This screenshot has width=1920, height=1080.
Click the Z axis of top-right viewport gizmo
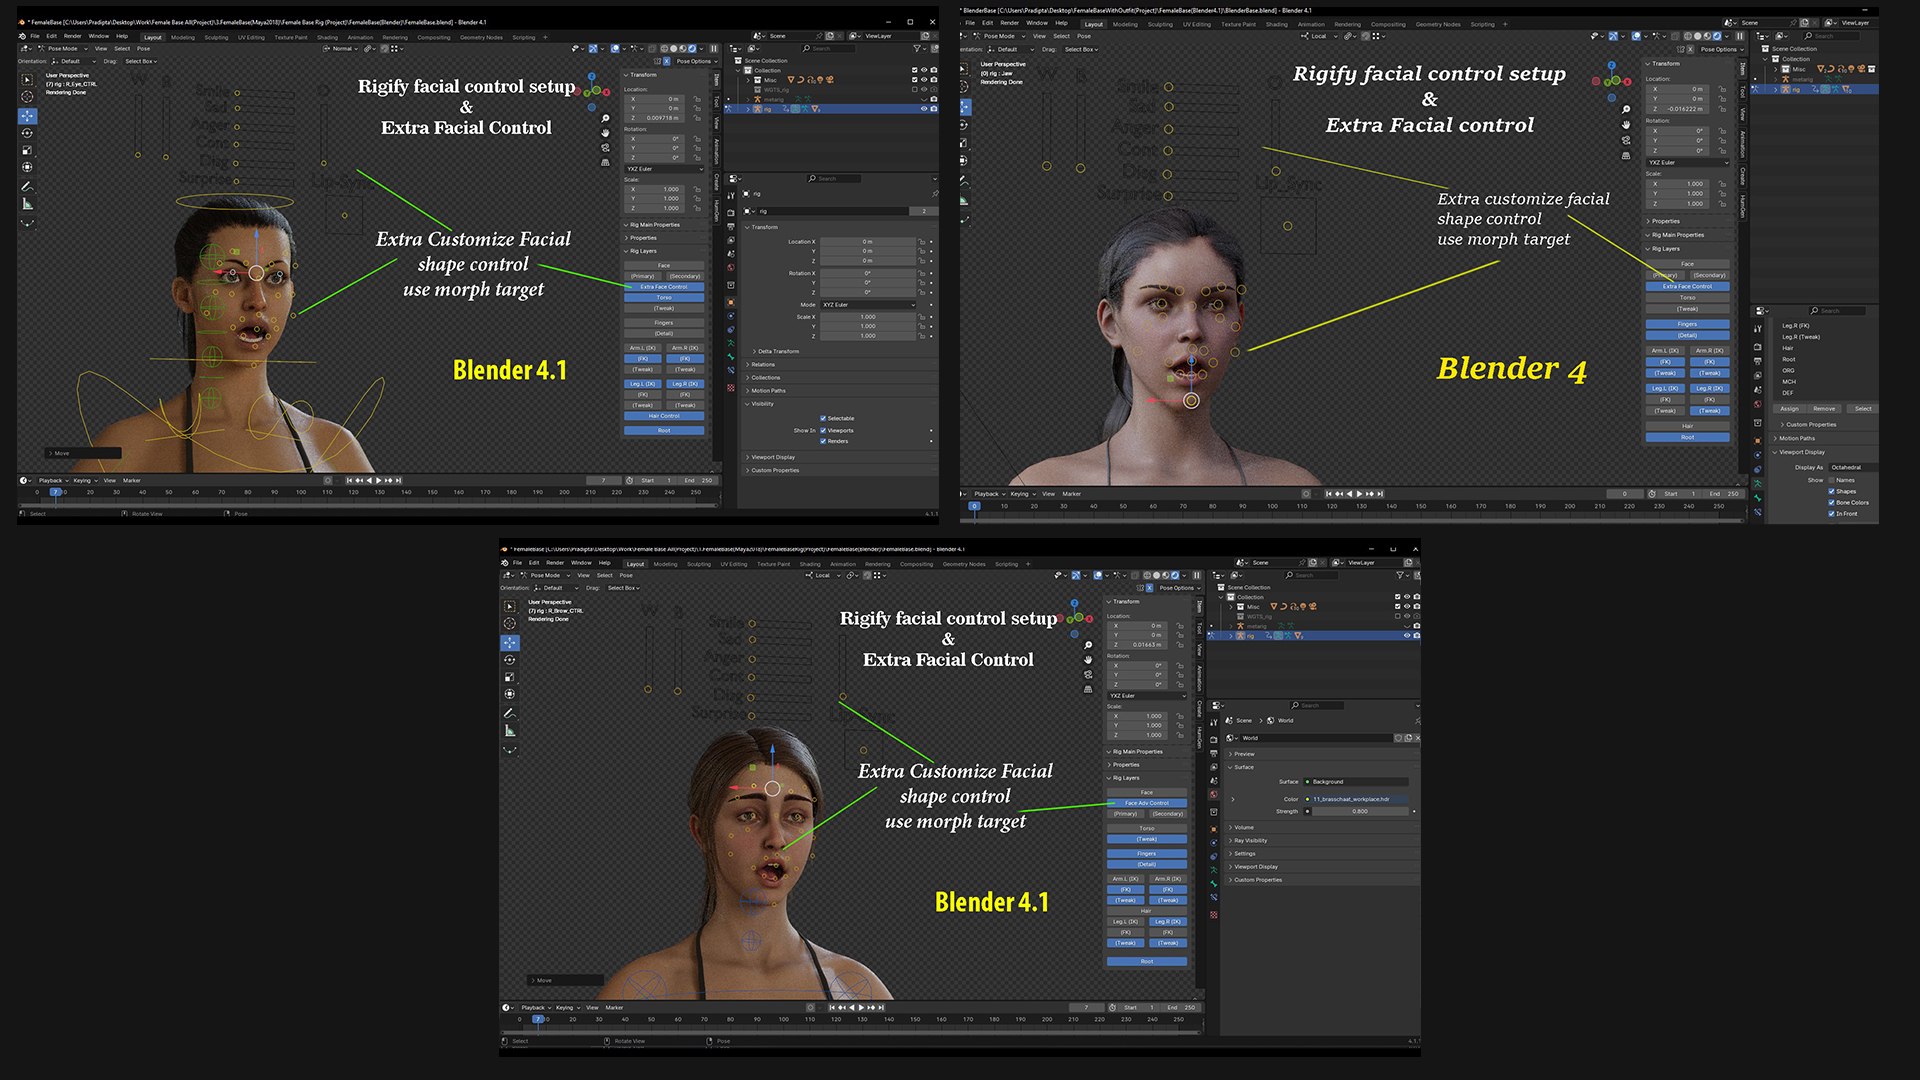[x=1612, y=64]
